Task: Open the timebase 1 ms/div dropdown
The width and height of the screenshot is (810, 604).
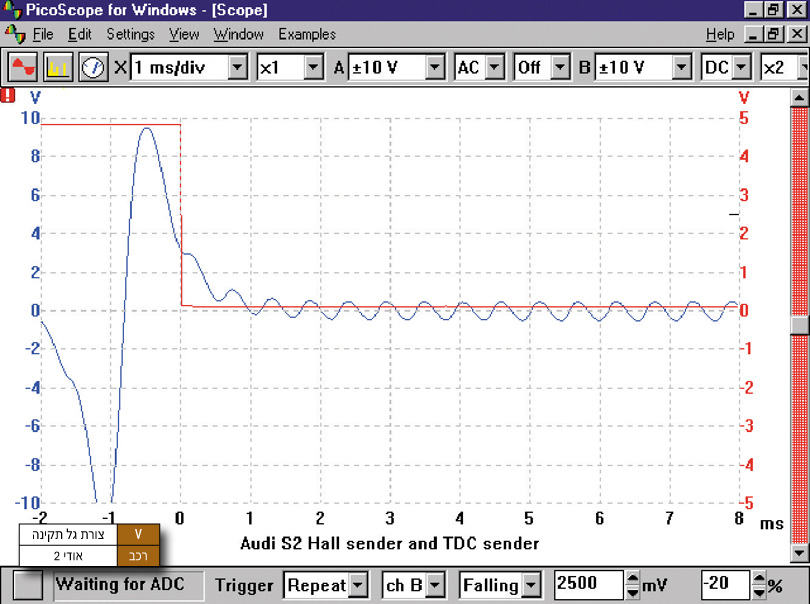Action: click(x=237, y=68)
